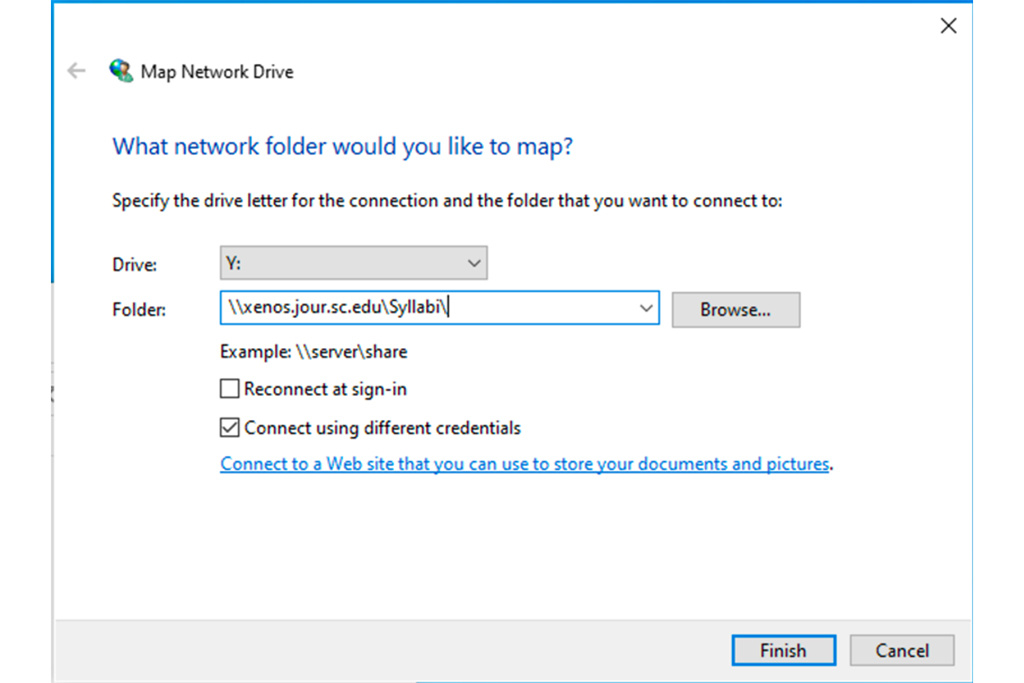
Task: Click into the Folder path text field
Action: click(x=428, y=309)
